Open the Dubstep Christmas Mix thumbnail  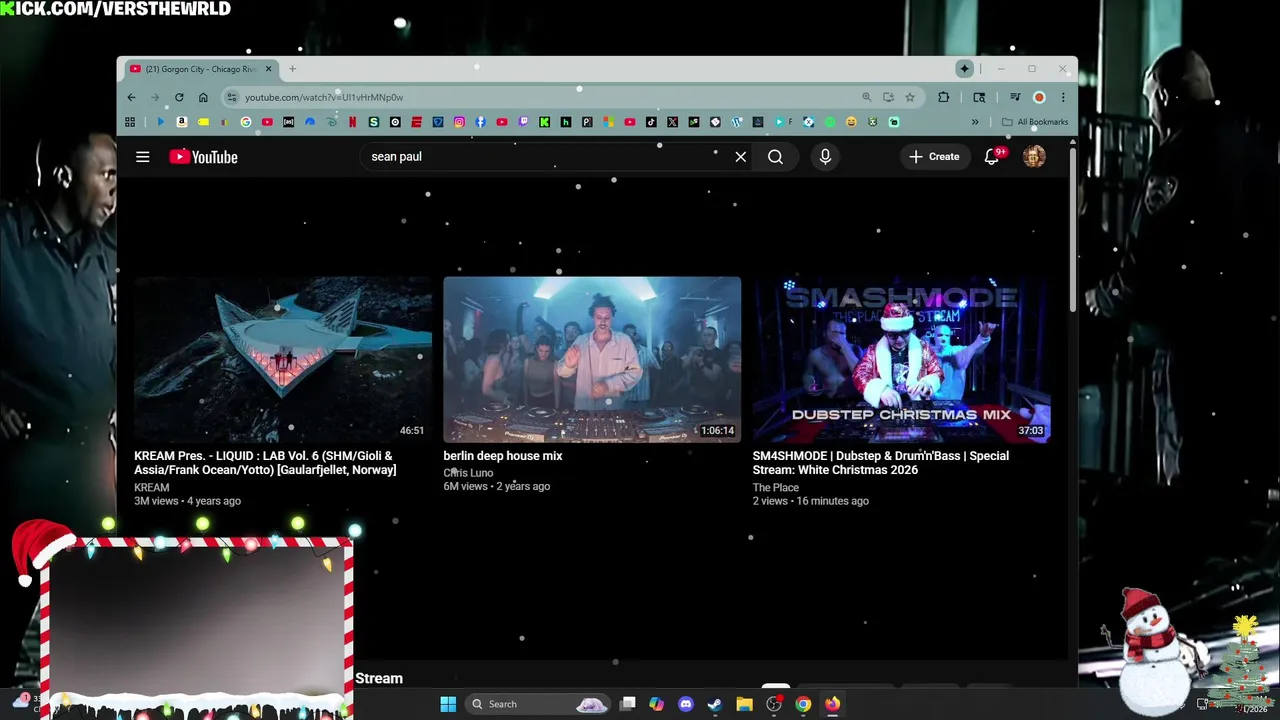coord(901,359)
